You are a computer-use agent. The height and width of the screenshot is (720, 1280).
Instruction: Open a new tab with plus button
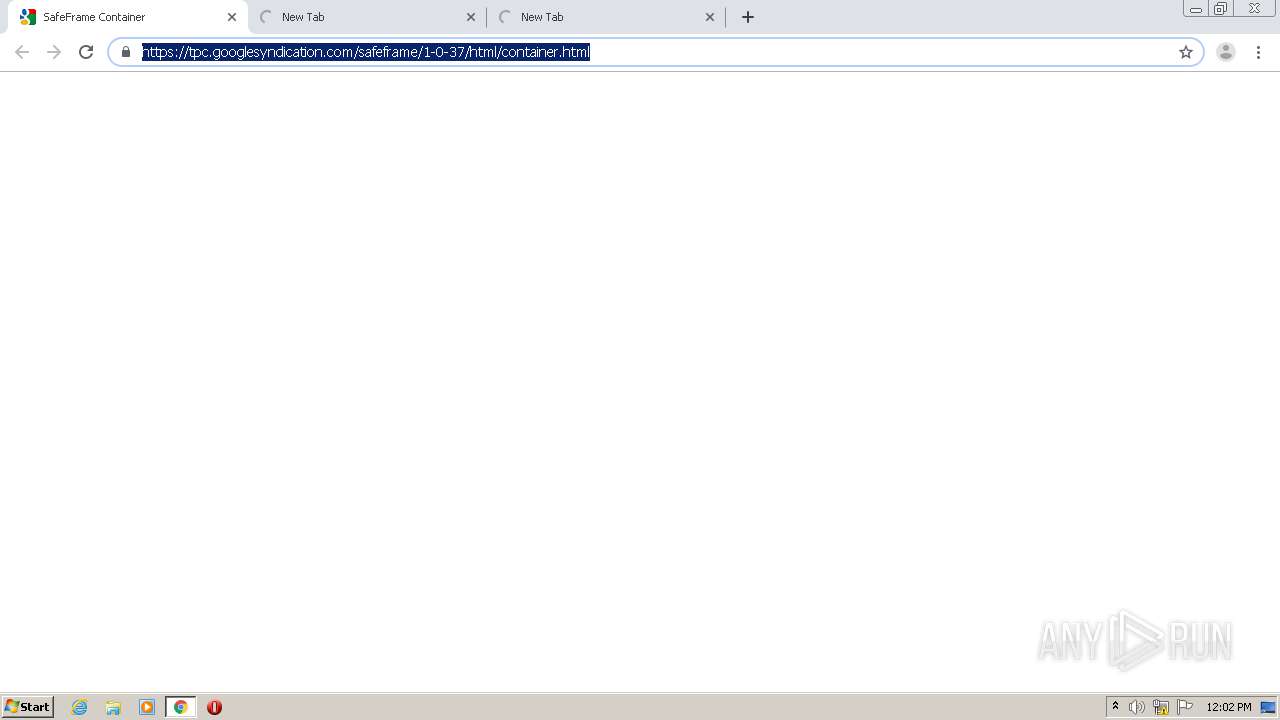748,17
